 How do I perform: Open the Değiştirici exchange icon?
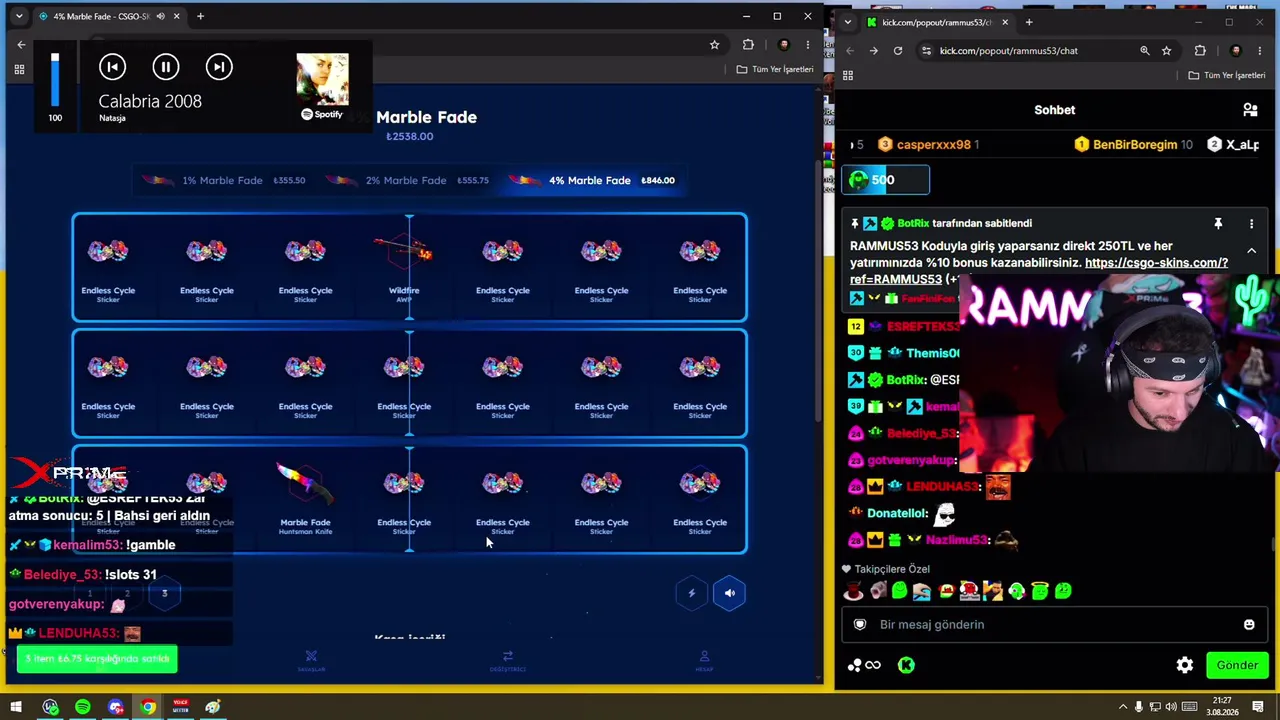coord(508,661)
